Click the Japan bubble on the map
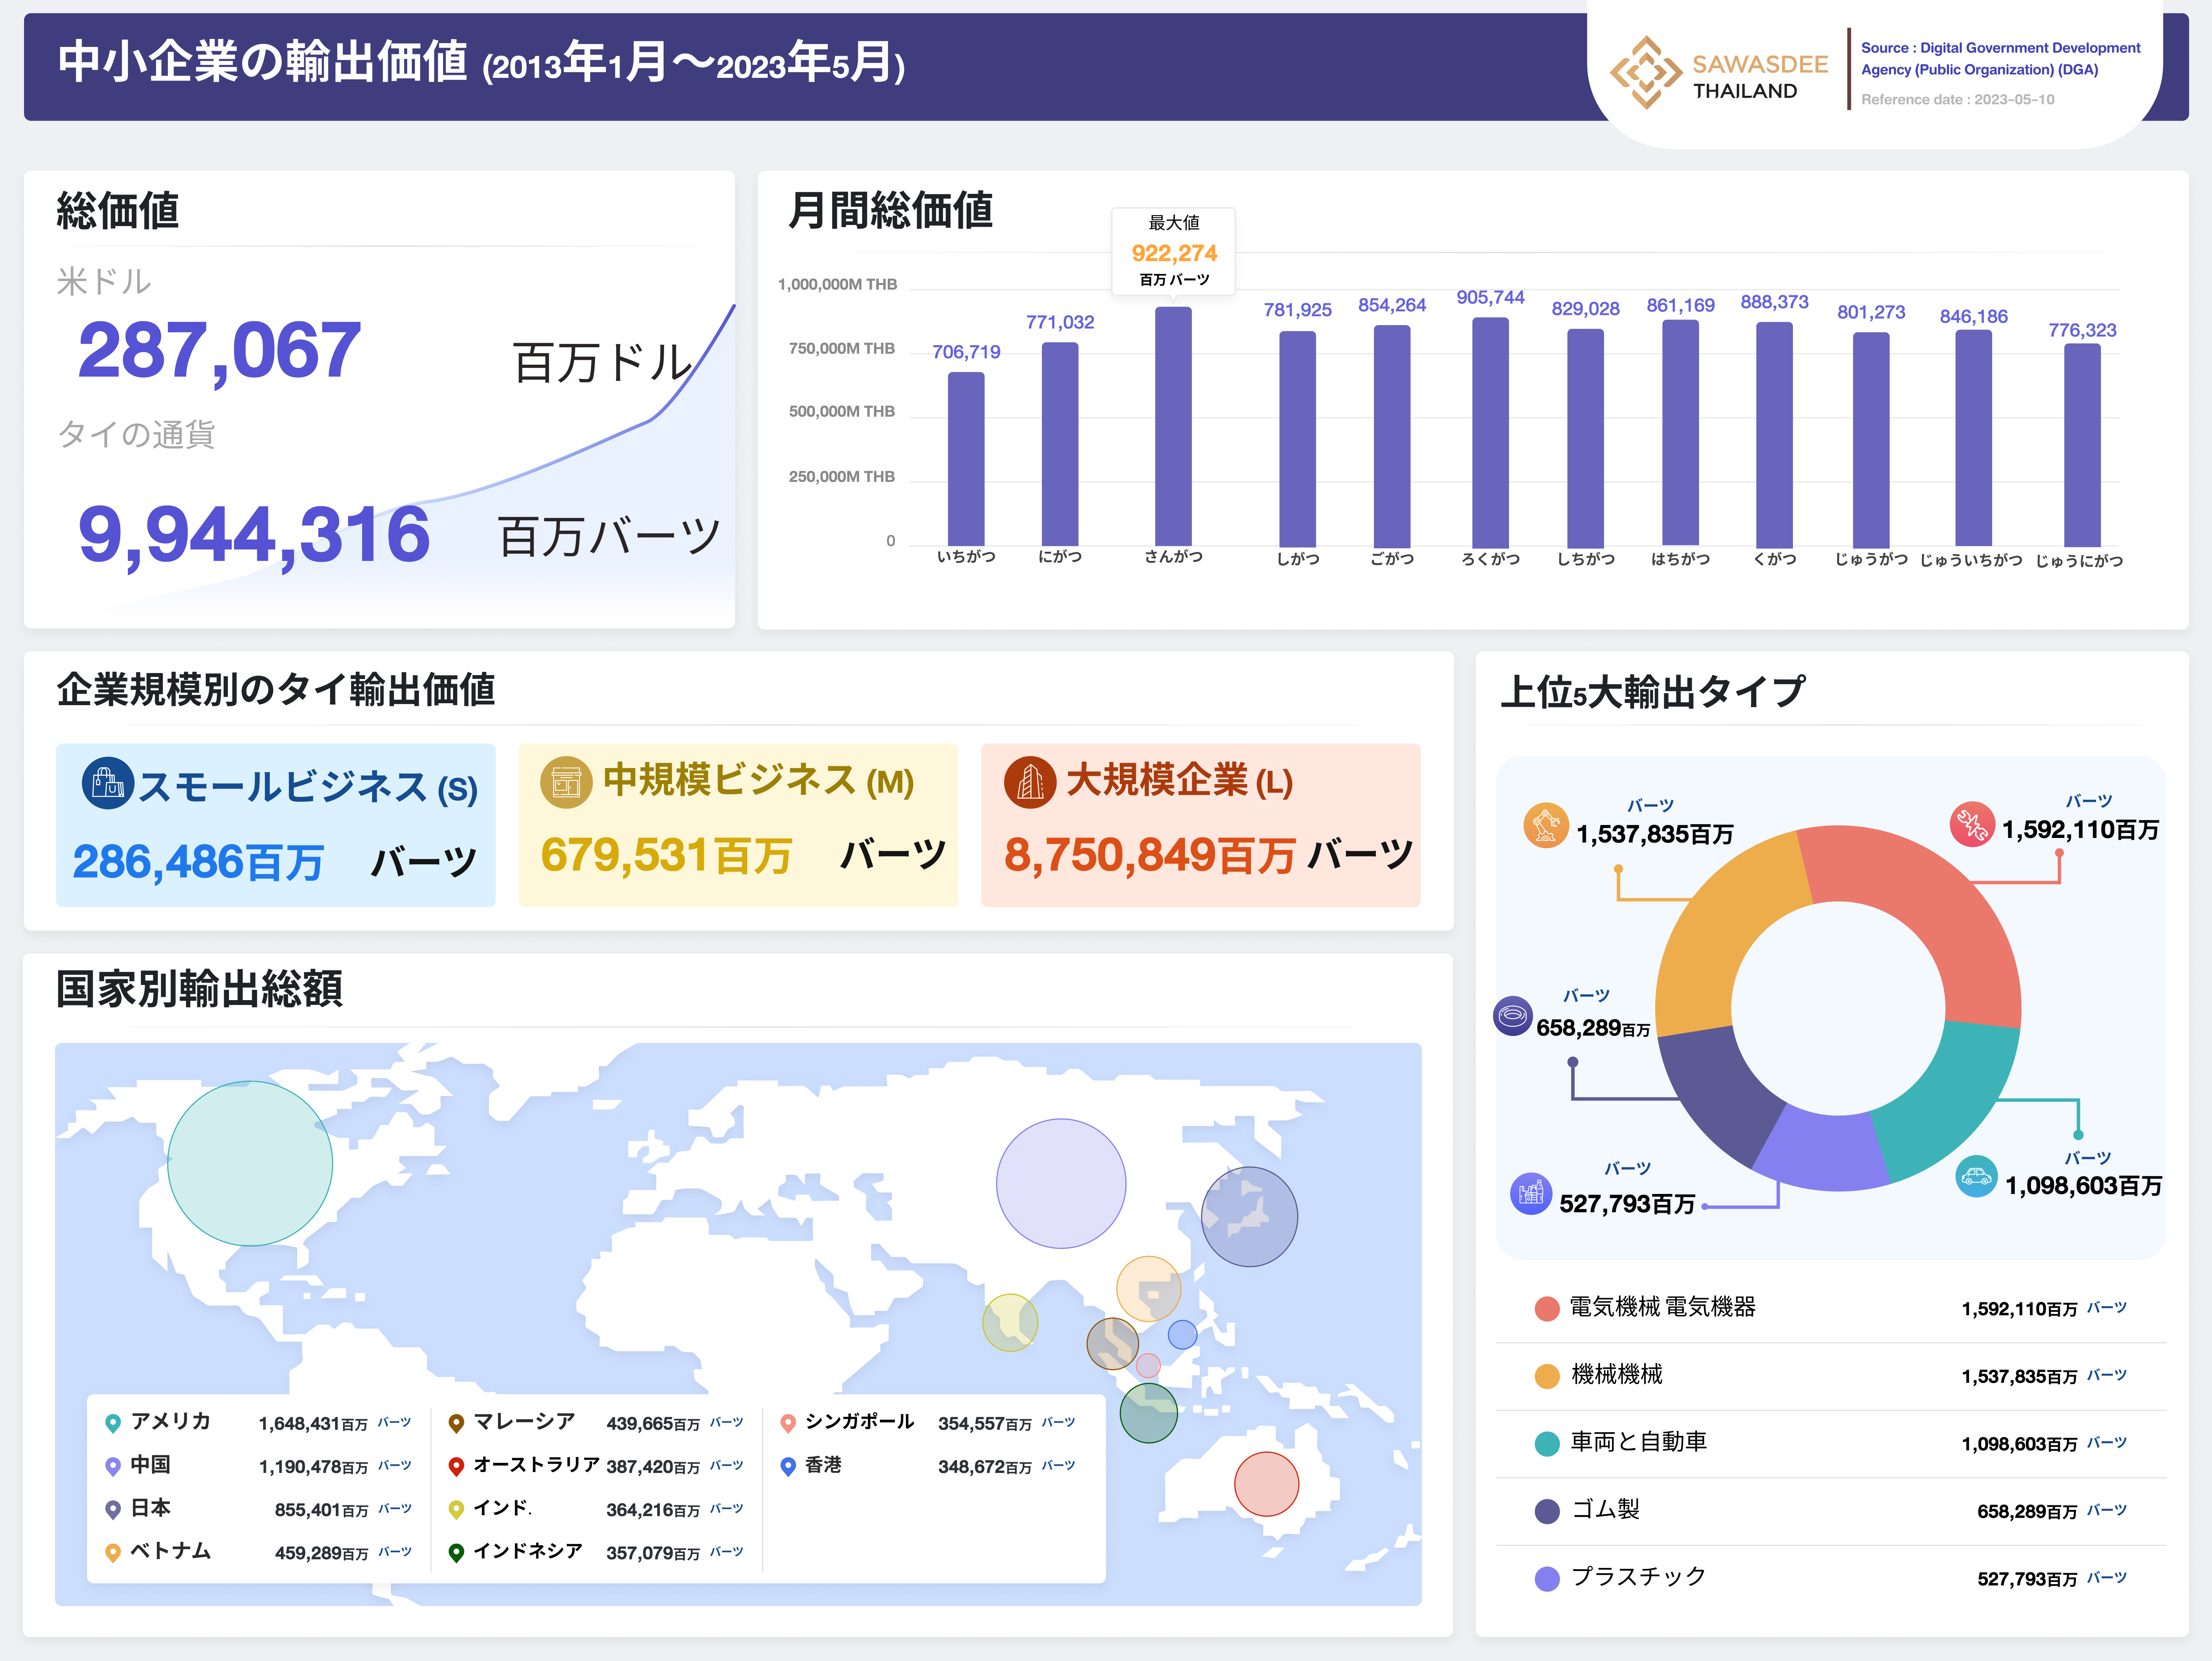This screenshot has width=2212, height=1661. (x=1249, y=1216)
